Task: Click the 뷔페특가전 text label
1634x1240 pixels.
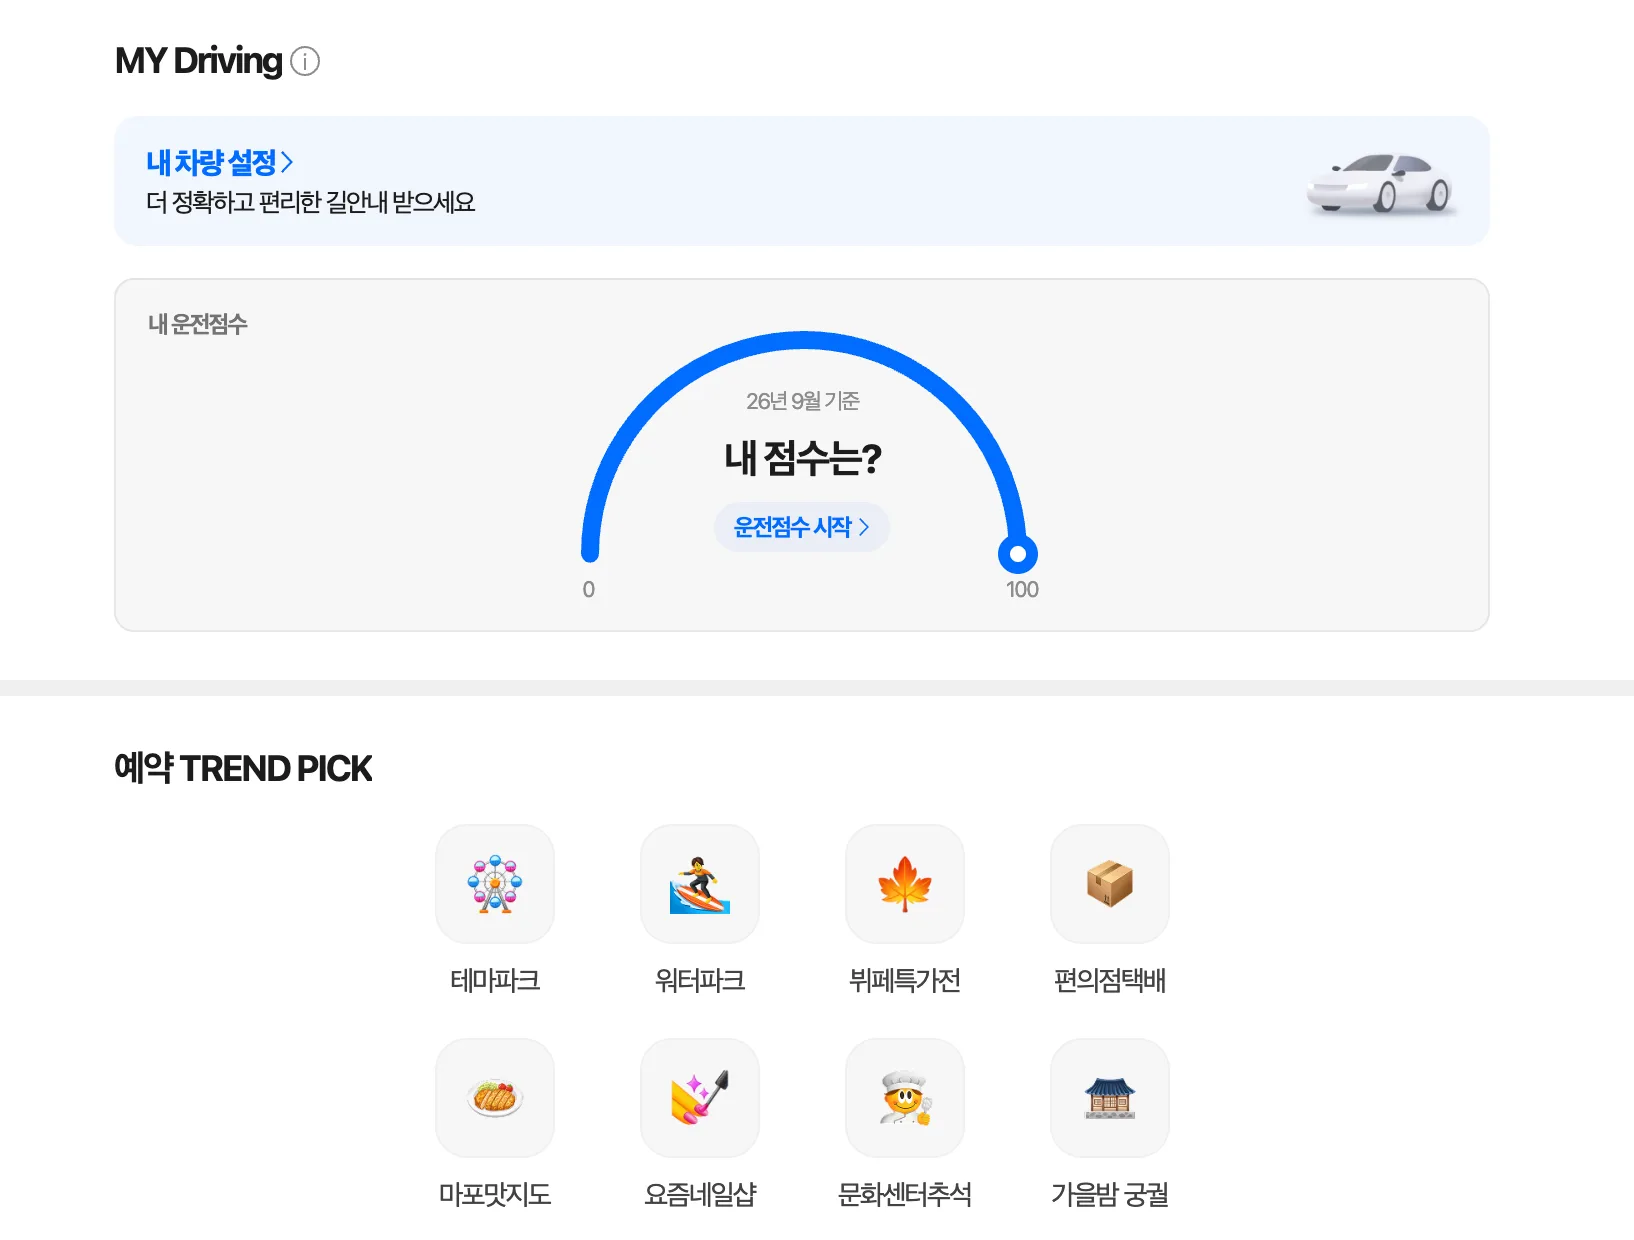Action: click(905, 980)
